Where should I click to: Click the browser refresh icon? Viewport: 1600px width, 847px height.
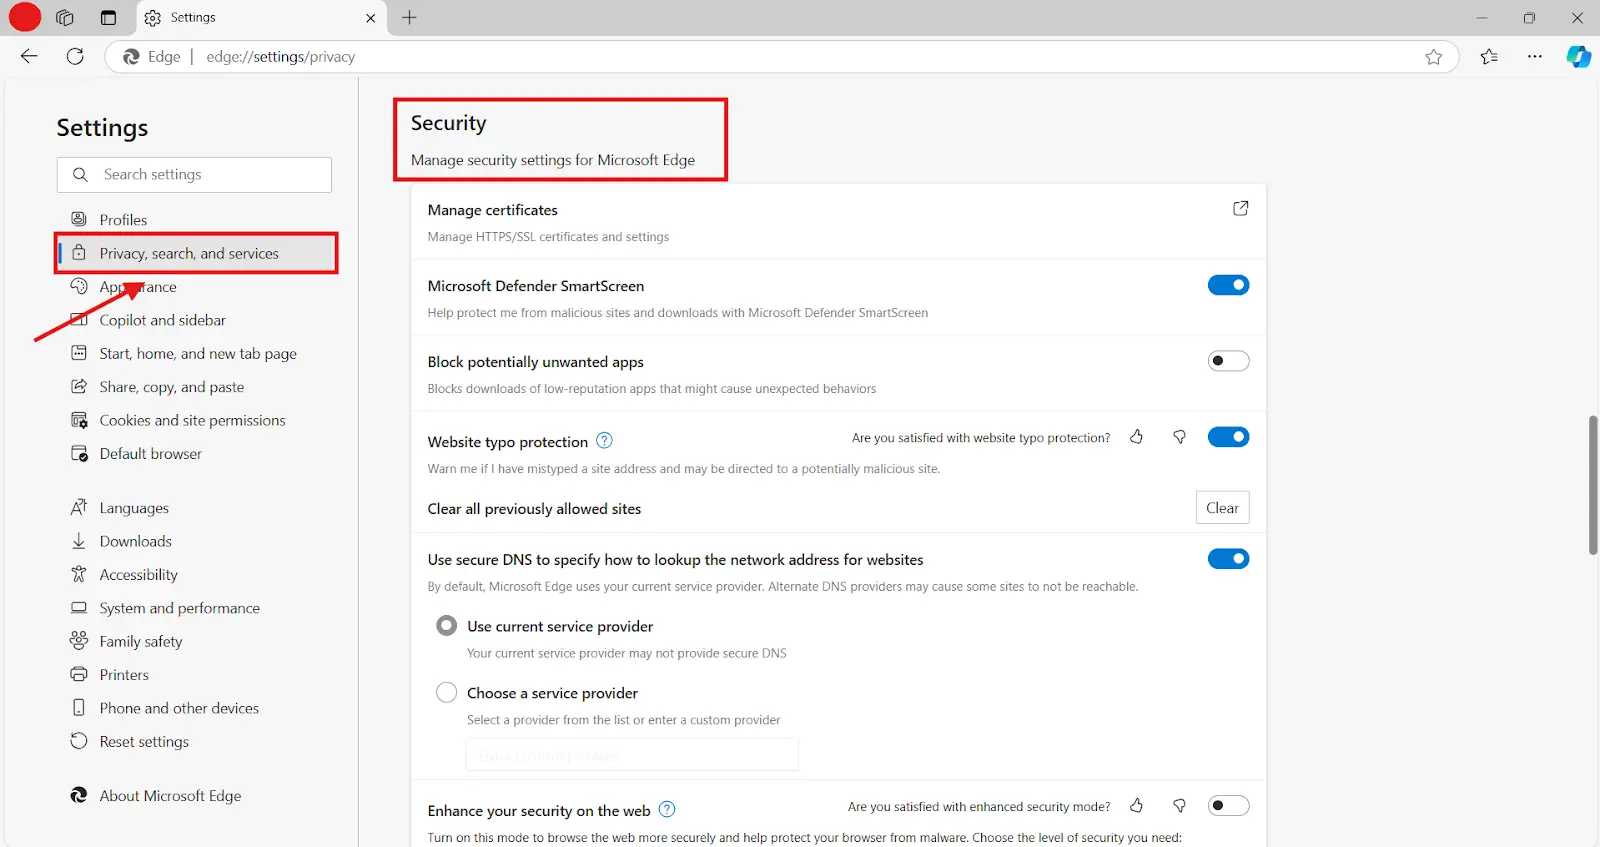click(75, 57)
